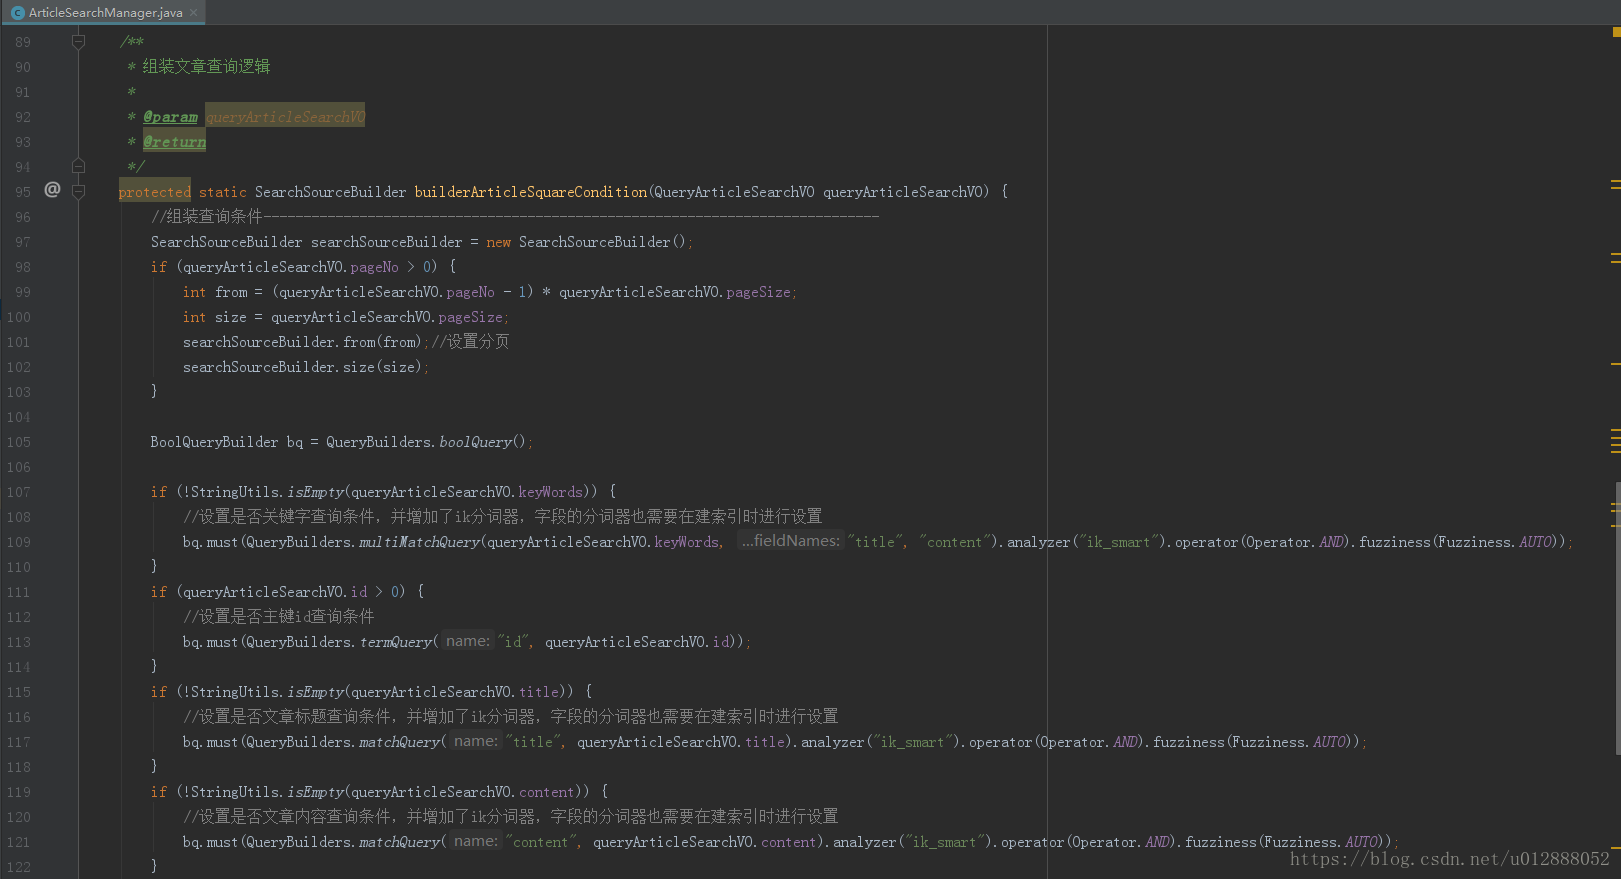Click line number 109 in the gutter
The width and height of the screenshot is (1621, 879).
click(18, 542)
